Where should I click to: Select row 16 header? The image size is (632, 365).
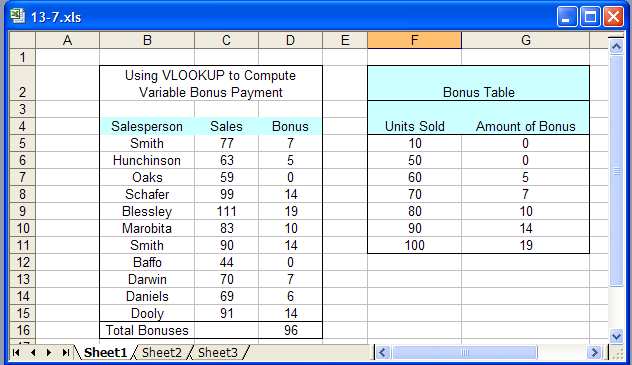(x=23, y=330)
